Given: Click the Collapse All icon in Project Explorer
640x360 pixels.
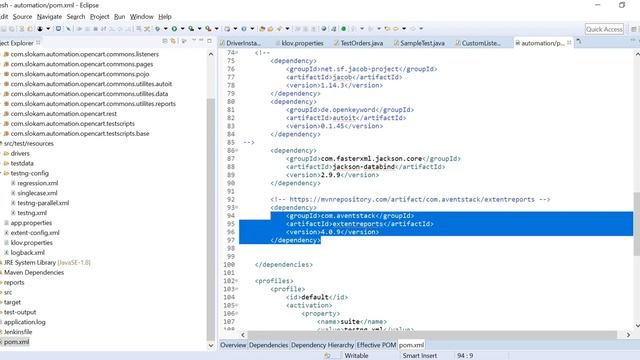Looking at the screenshot, I should pyautogui.click(x=165, y=41).
